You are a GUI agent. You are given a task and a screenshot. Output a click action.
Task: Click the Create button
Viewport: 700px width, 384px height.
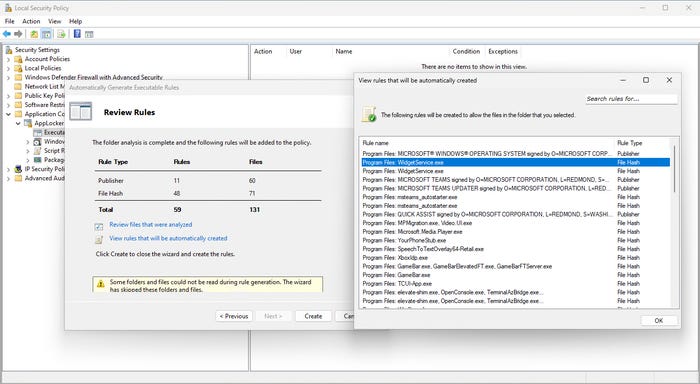point(313,316)
